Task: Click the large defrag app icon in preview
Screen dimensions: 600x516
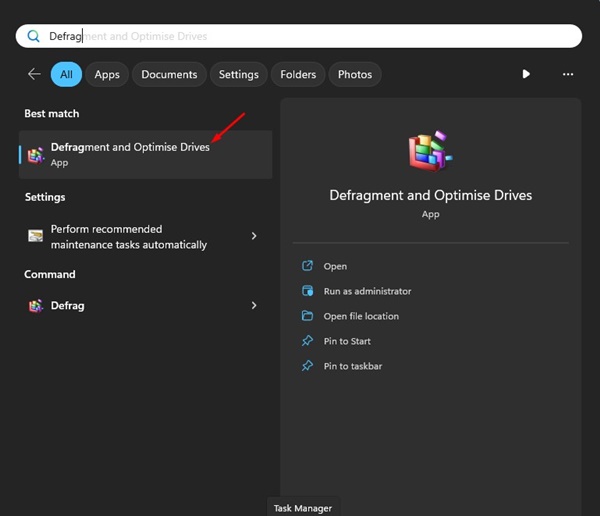Action: pos(430,151)
